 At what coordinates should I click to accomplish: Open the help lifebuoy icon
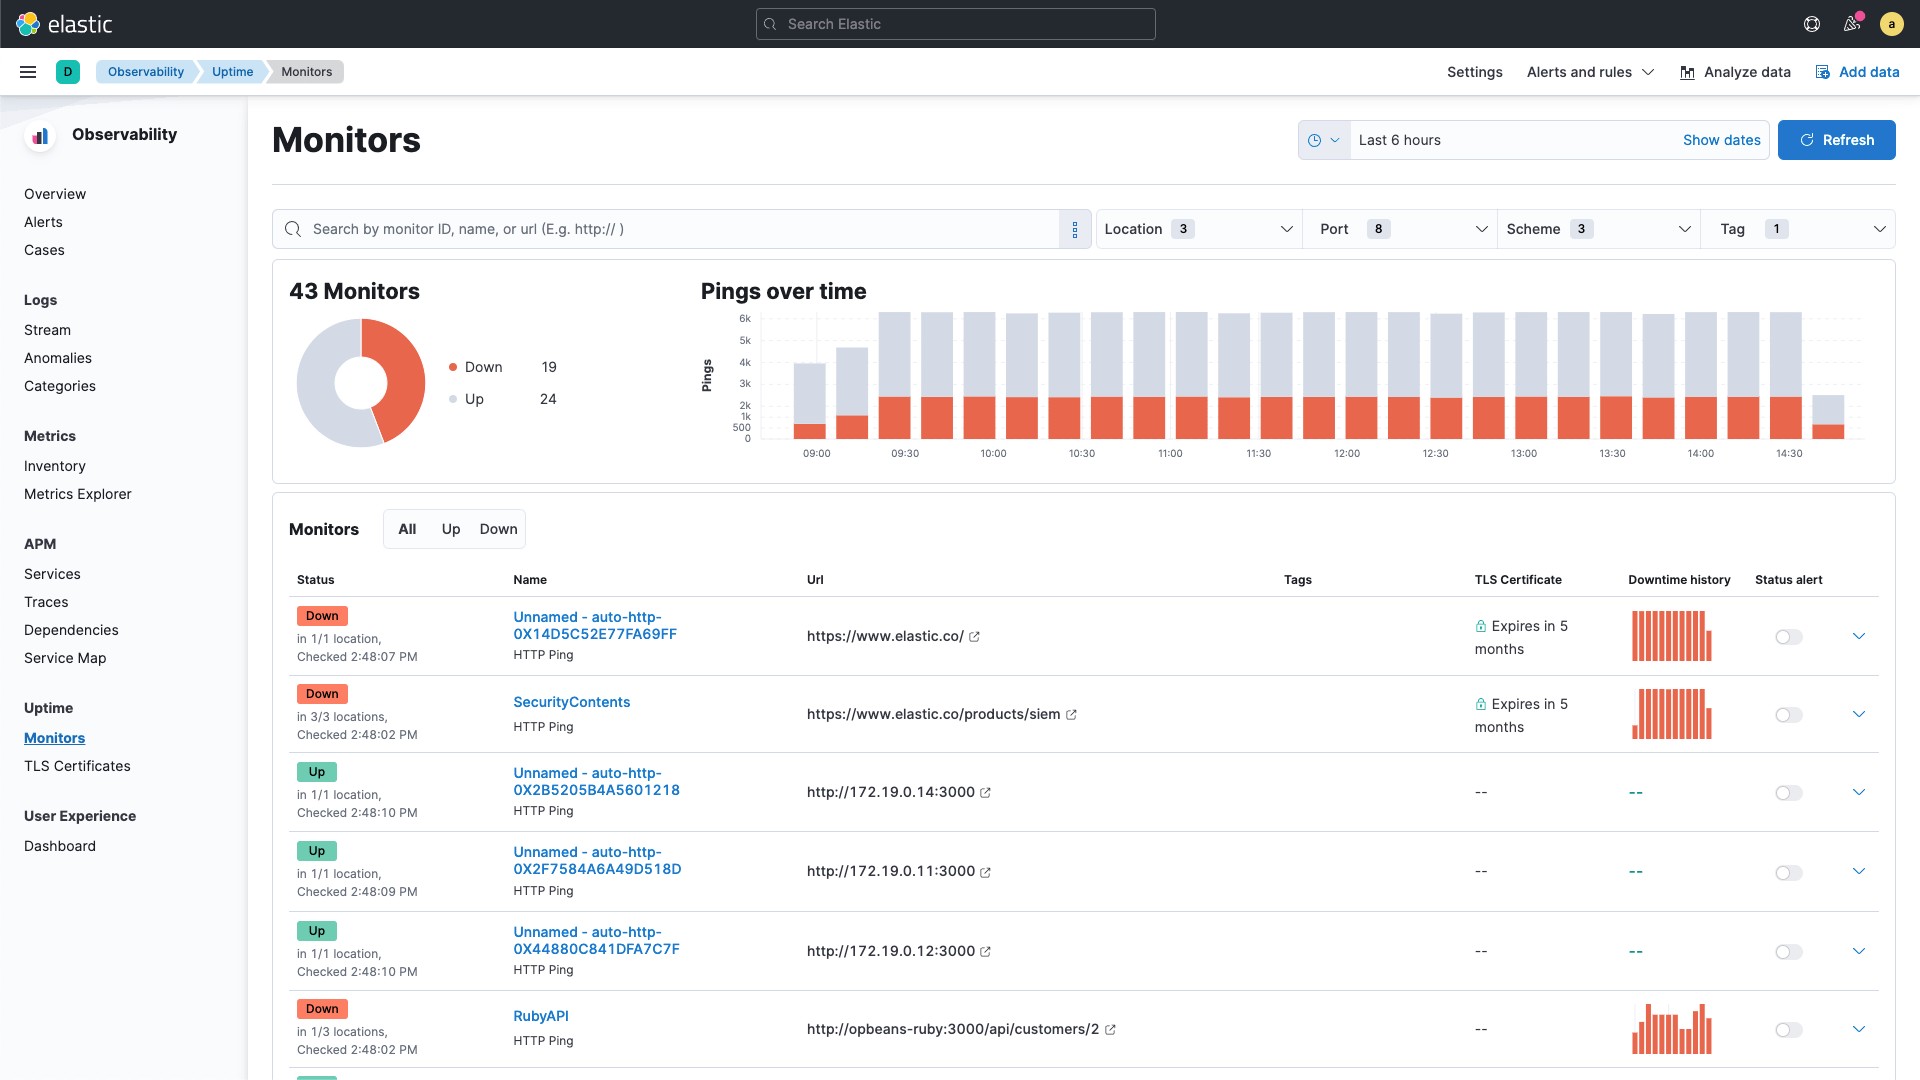1812,24
